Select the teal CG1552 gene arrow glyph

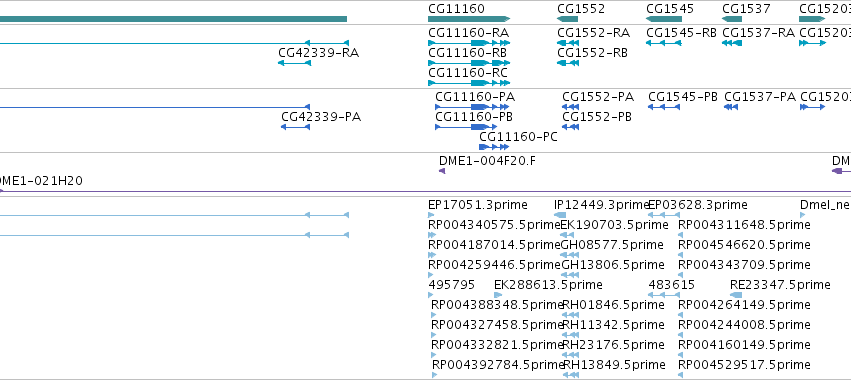coord(567,19)
